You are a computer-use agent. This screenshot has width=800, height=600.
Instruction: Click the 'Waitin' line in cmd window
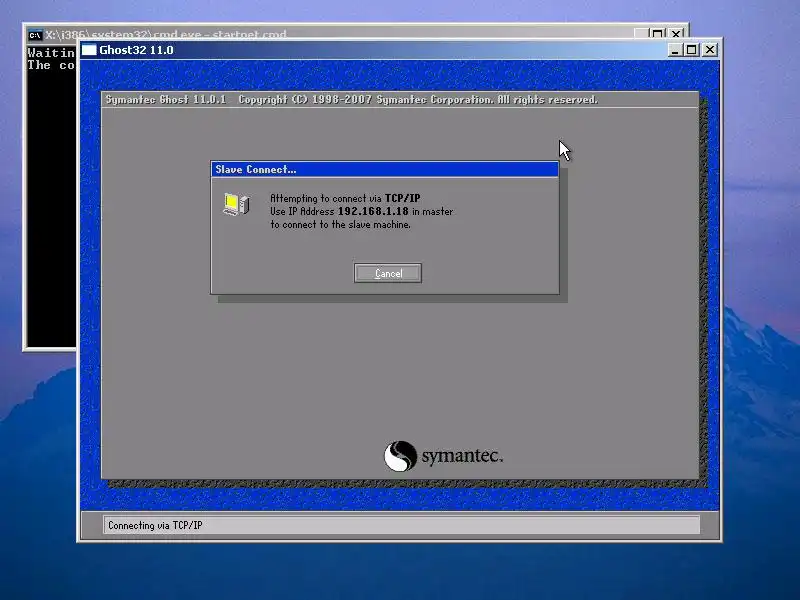pos(51,53)
